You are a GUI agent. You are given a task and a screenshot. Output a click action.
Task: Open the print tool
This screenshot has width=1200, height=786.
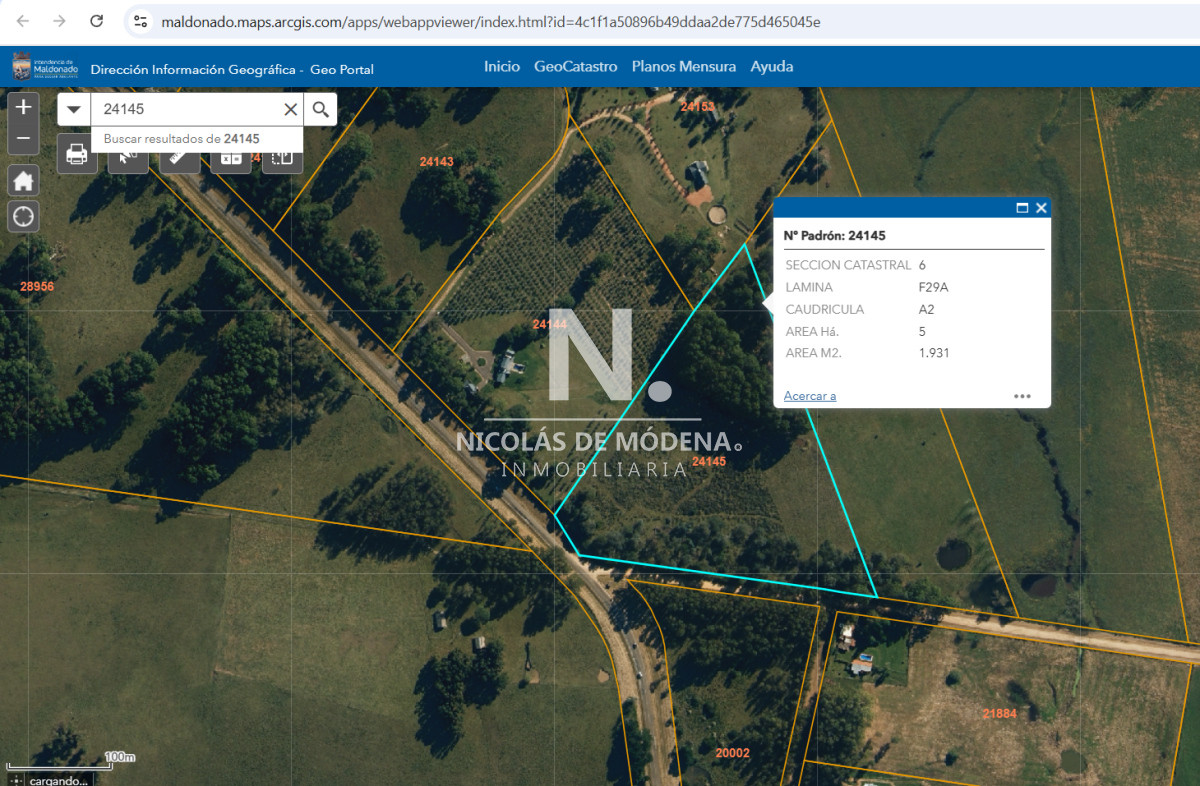pos(77,156)
